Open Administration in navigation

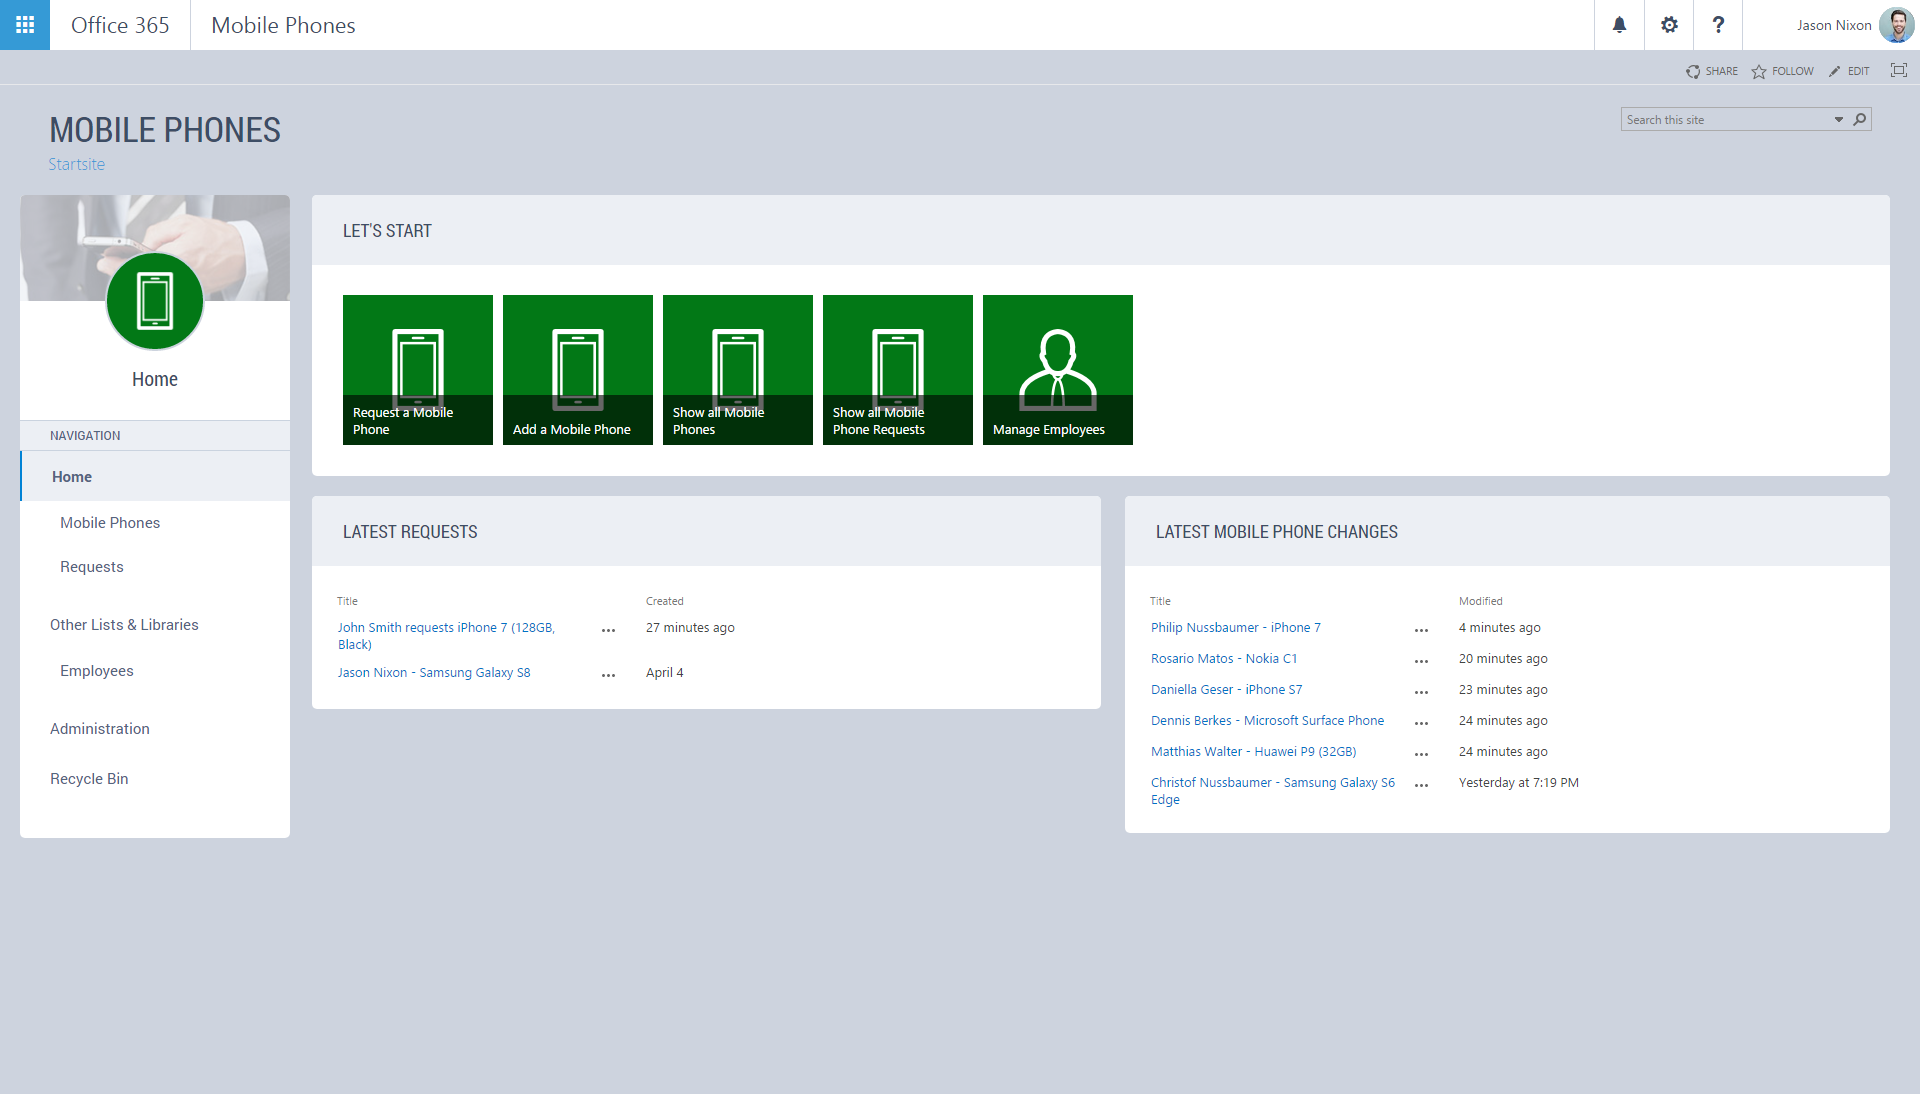coord(100,729)
